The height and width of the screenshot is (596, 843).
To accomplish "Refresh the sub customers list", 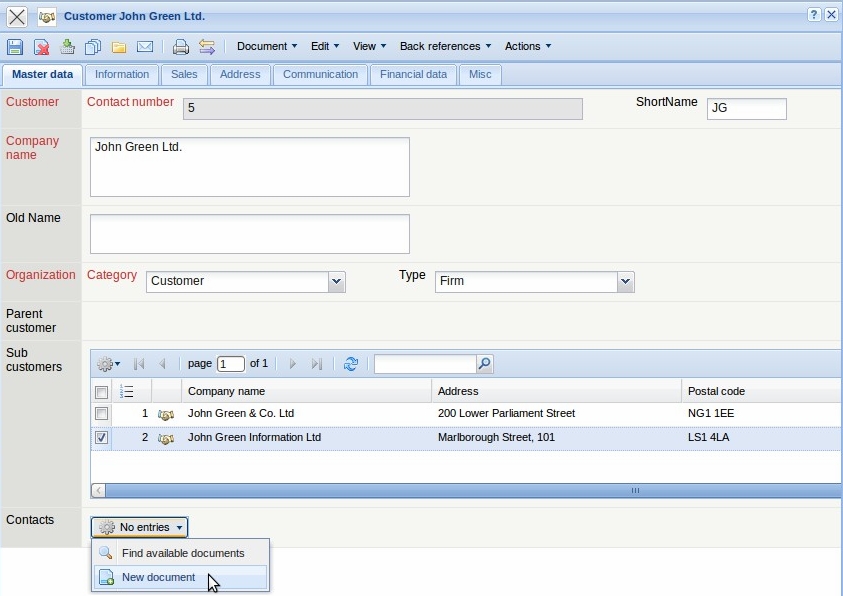I will click(350, 363).
